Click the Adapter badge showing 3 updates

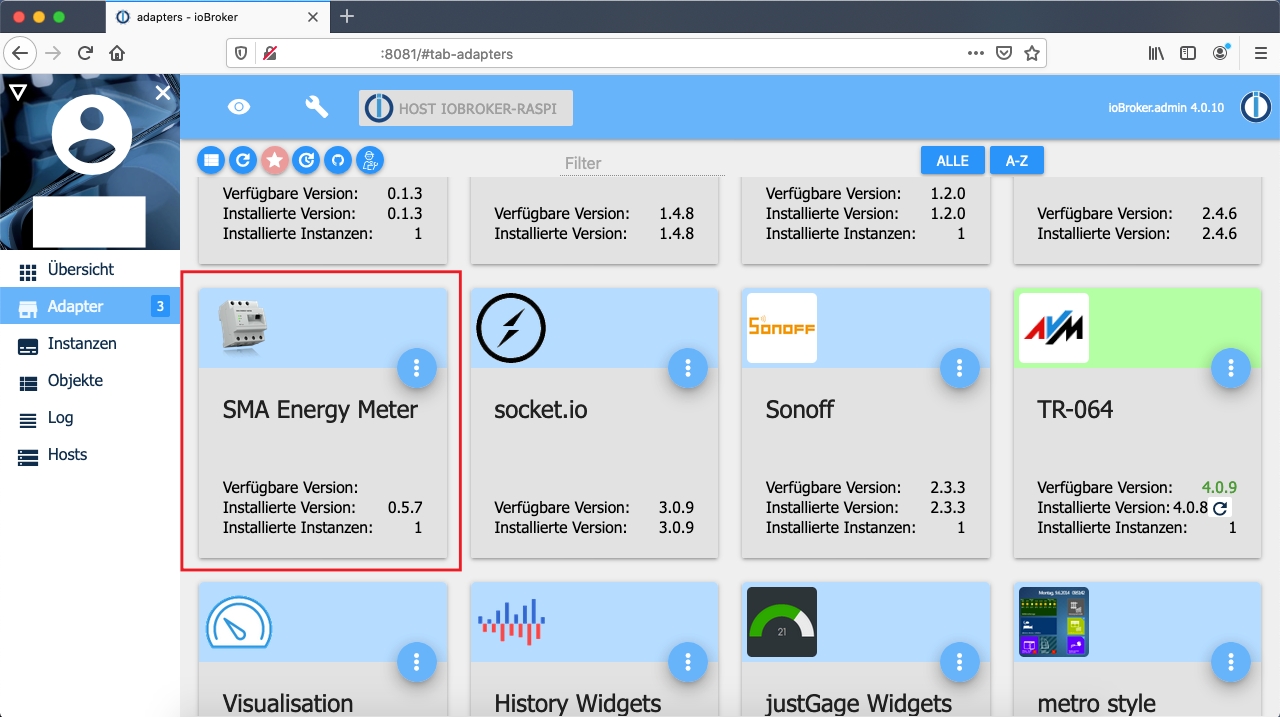point(160,306)
